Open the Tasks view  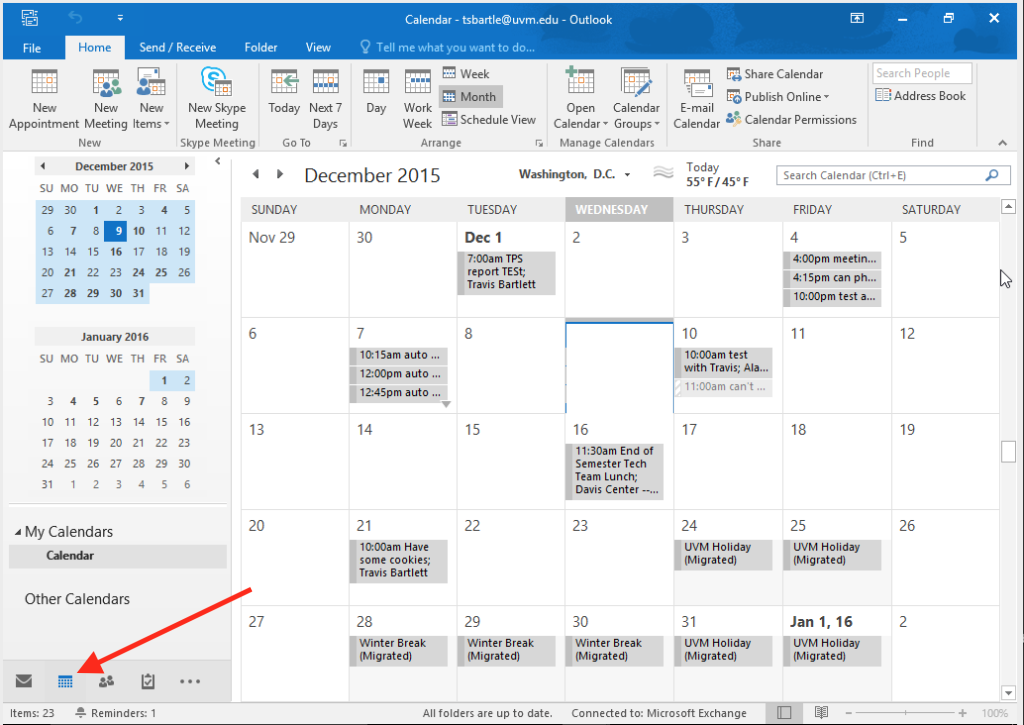[x=148, y=680]
